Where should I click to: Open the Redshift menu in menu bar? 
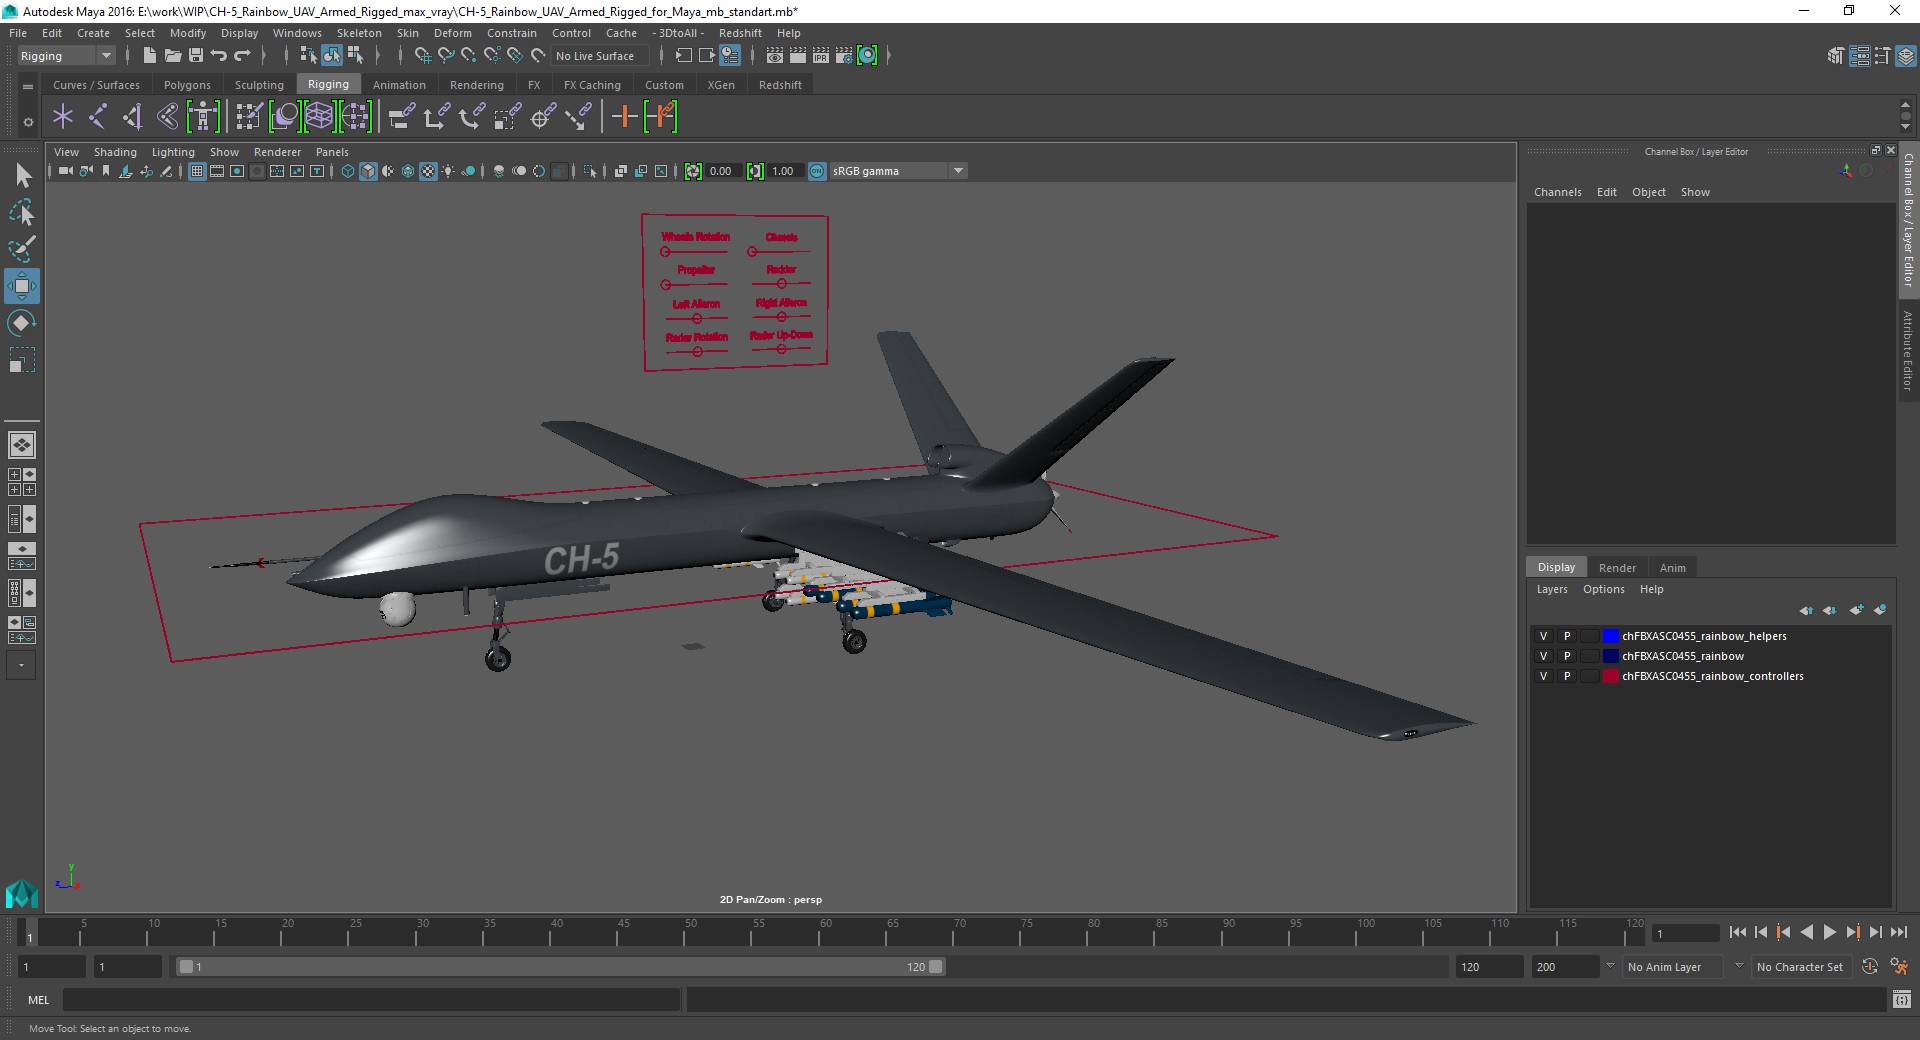click(x=740, y=33)
